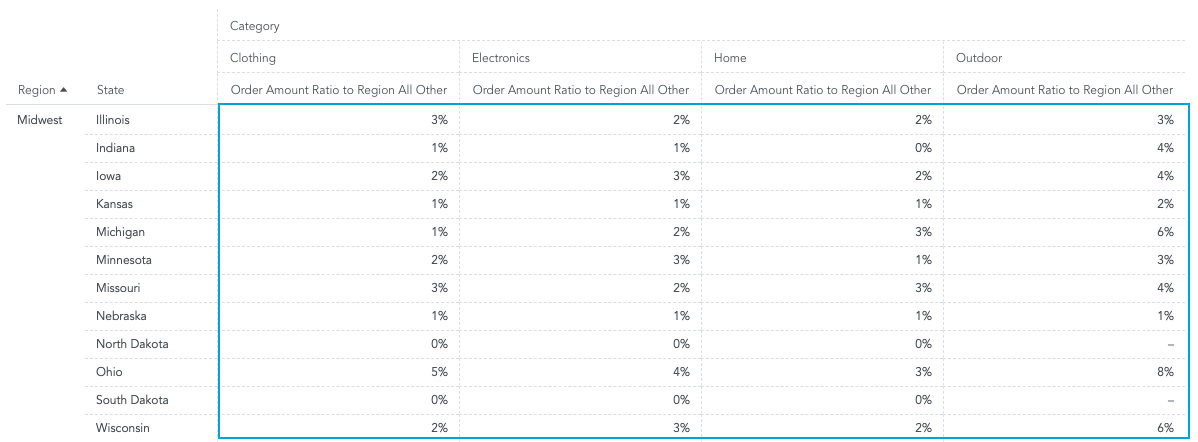
Task: Click the Michigan state row label
Action: click(x=120, y=232)
